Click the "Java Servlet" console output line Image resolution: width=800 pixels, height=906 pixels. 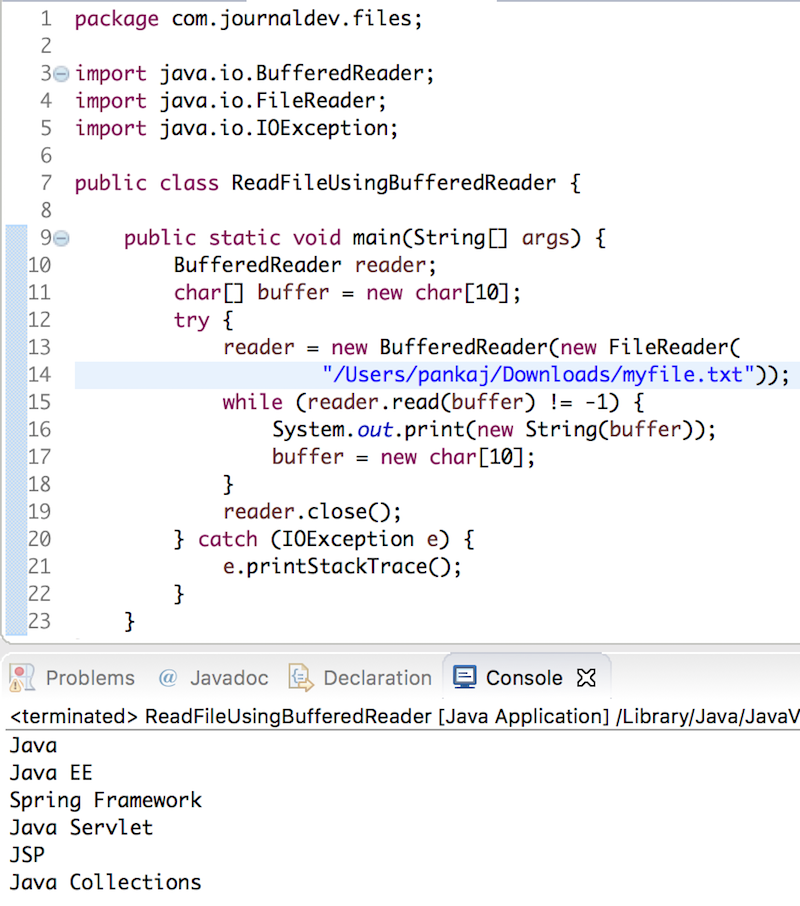pos(81,828)
